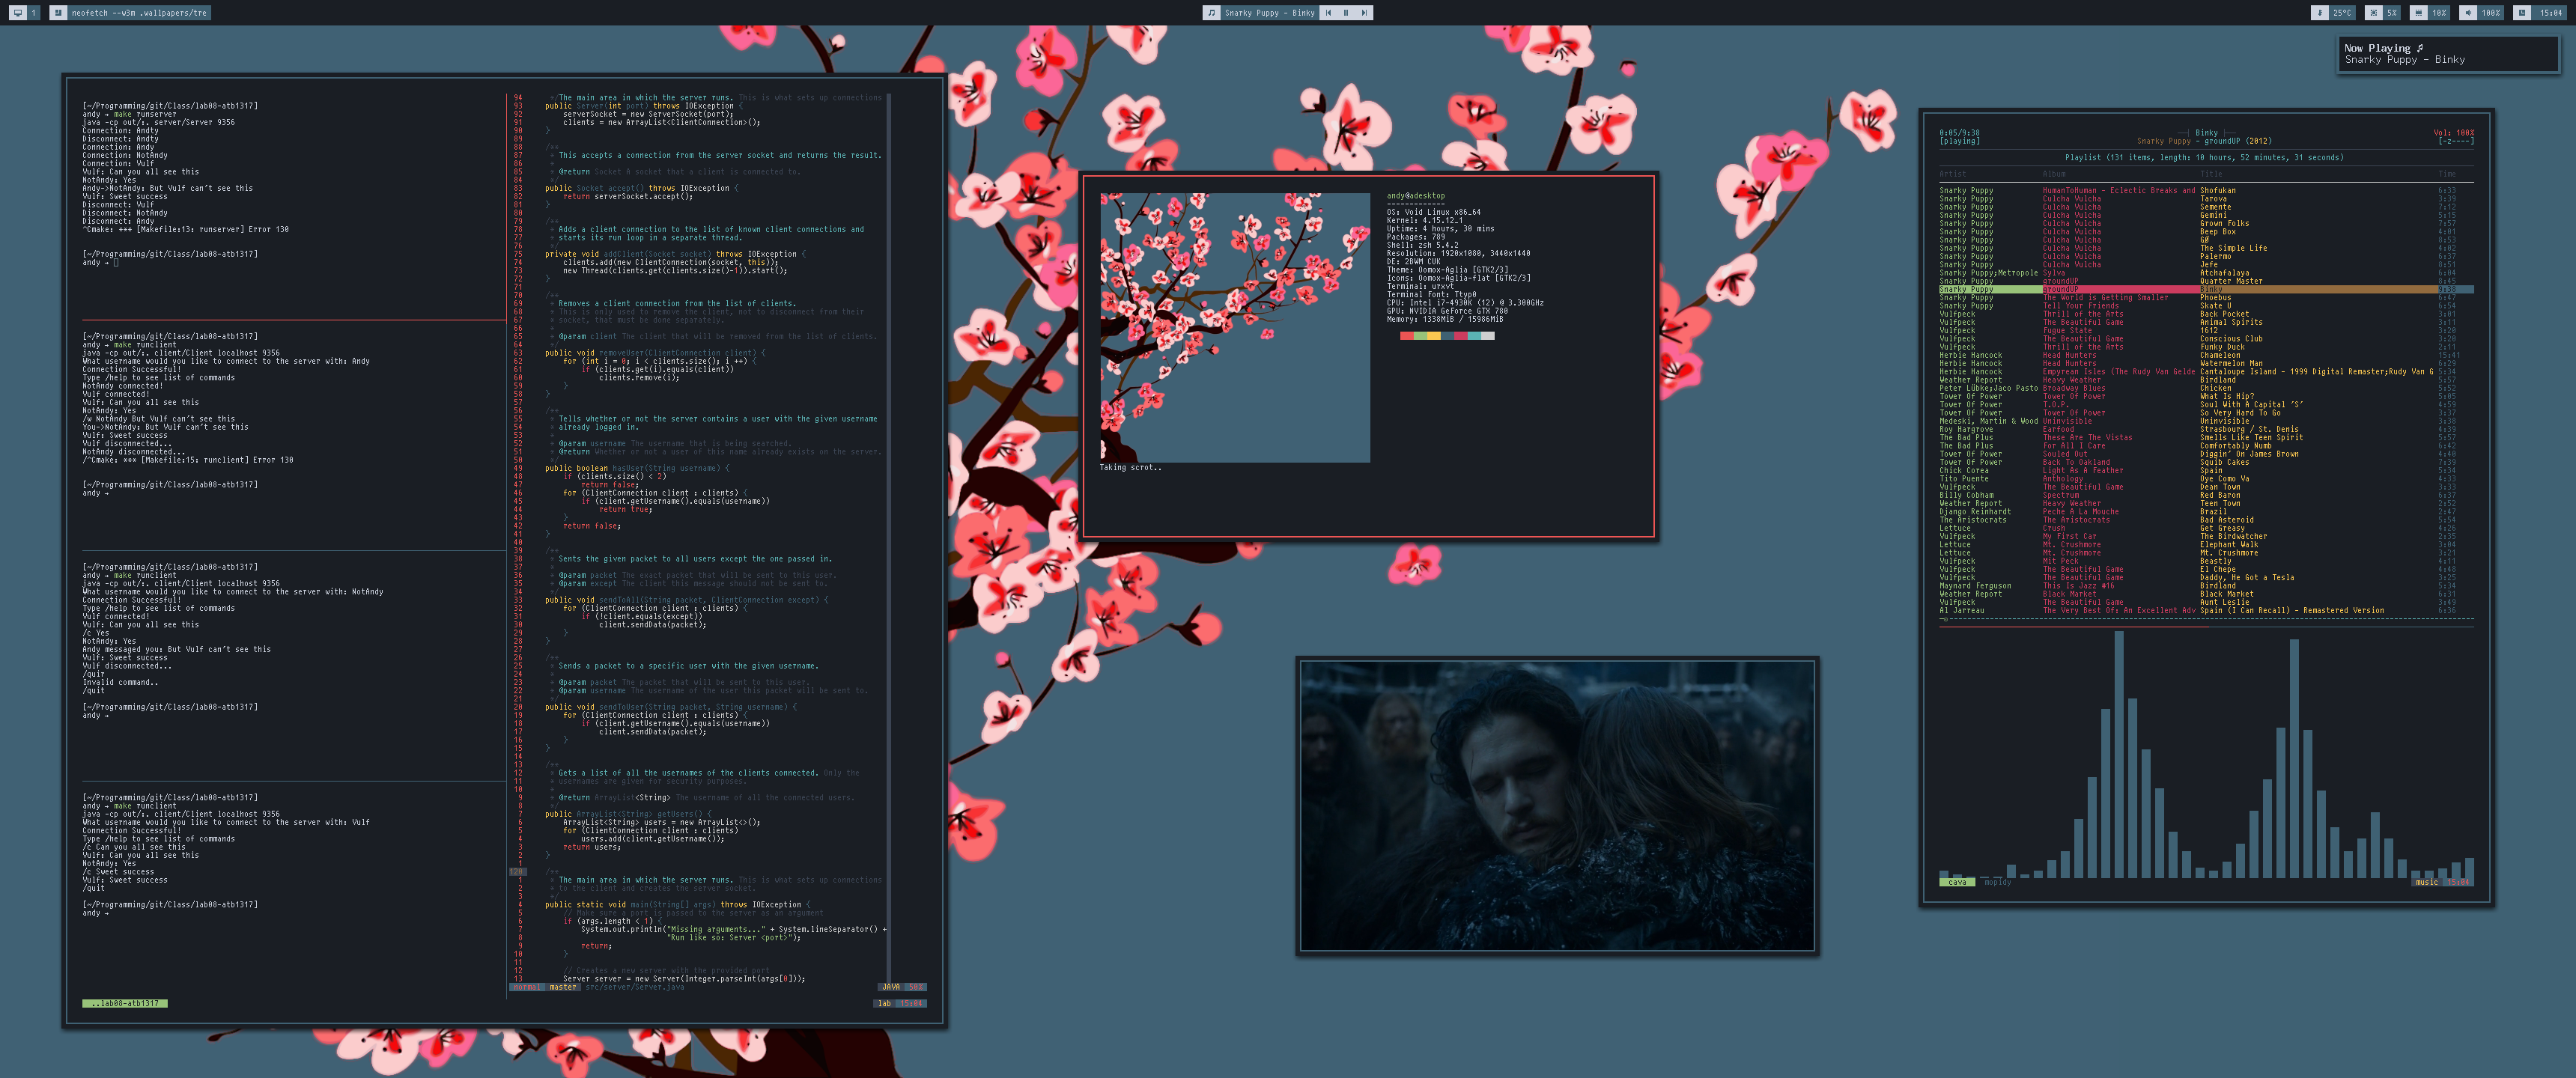Click the music note icon in top bar
2576x1078 pixels.
click(x=1212, y=13)
